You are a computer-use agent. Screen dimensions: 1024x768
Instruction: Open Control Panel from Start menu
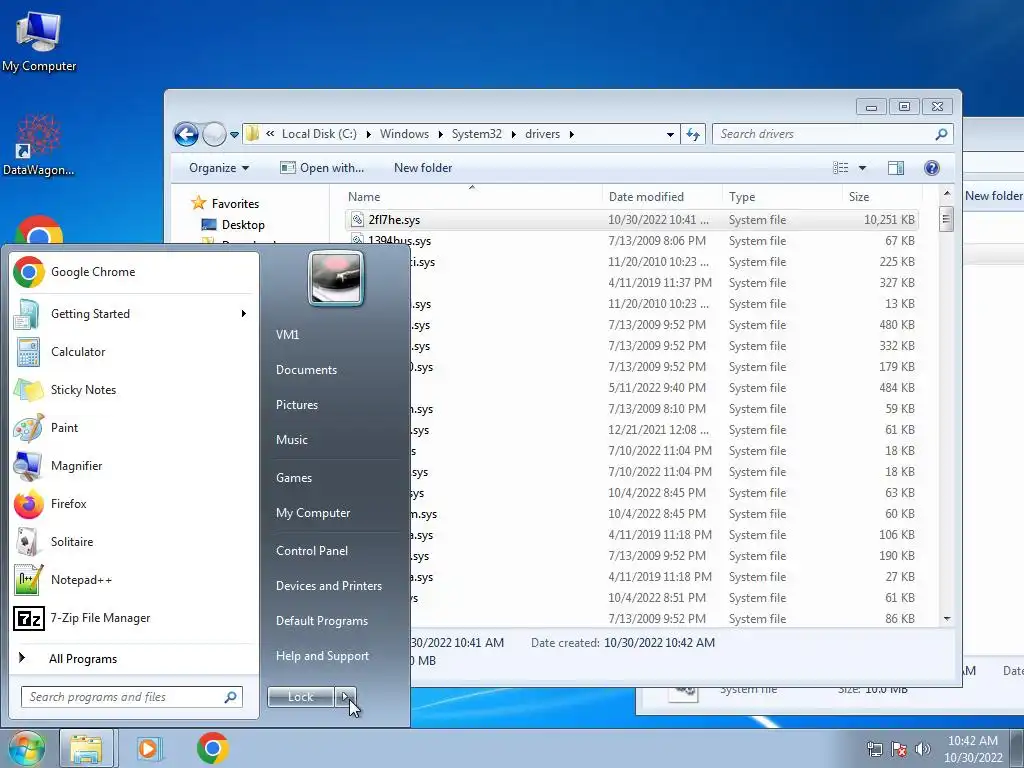tap(312, 551)
